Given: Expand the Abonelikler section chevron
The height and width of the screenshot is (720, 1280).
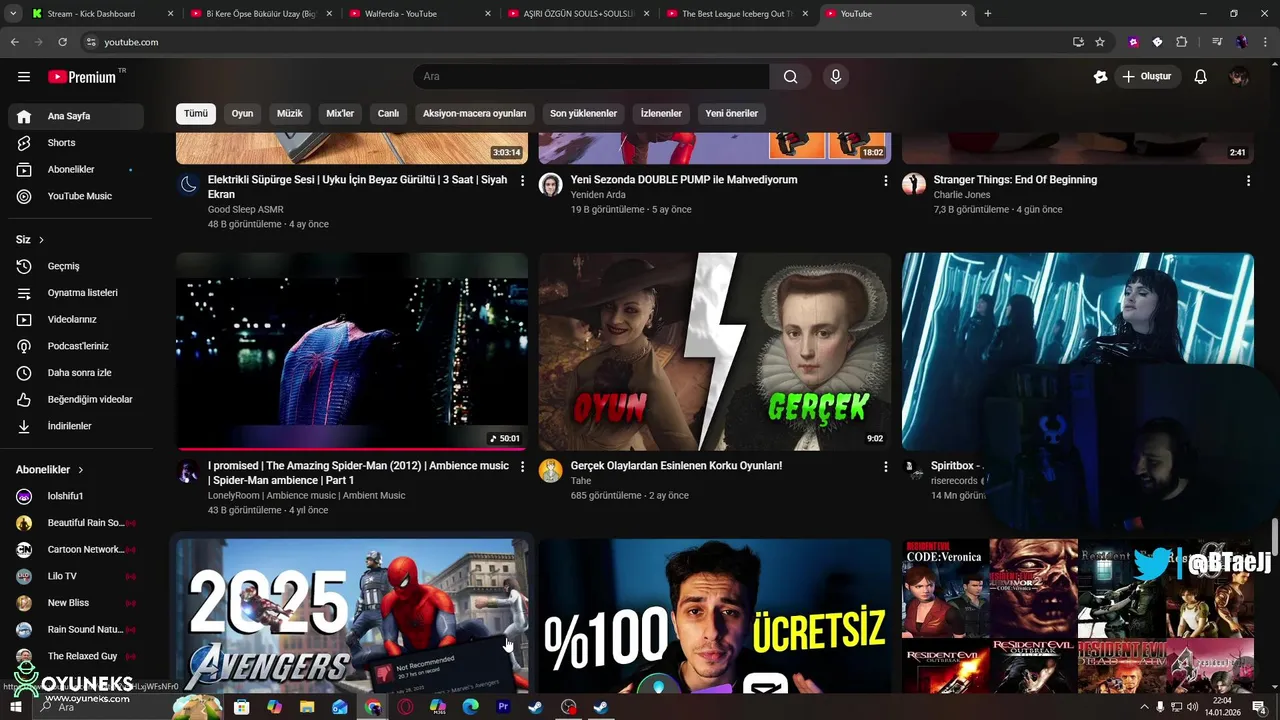Looking at the screenshot, I should pos(81,470).
